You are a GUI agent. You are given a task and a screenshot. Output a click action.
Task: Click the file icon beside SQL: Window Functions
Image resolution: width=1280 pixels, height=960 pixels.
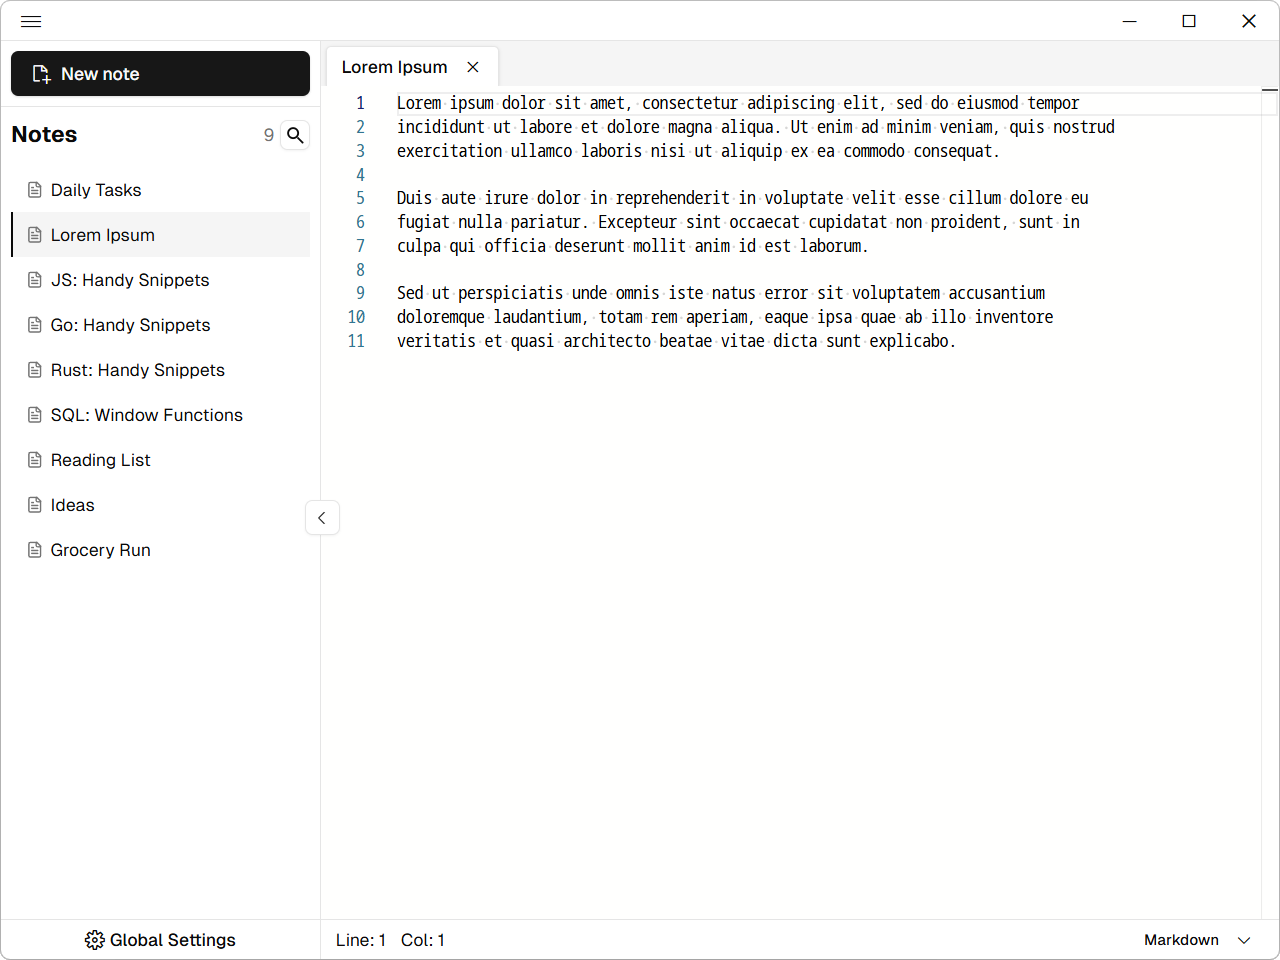click(35, 415)
